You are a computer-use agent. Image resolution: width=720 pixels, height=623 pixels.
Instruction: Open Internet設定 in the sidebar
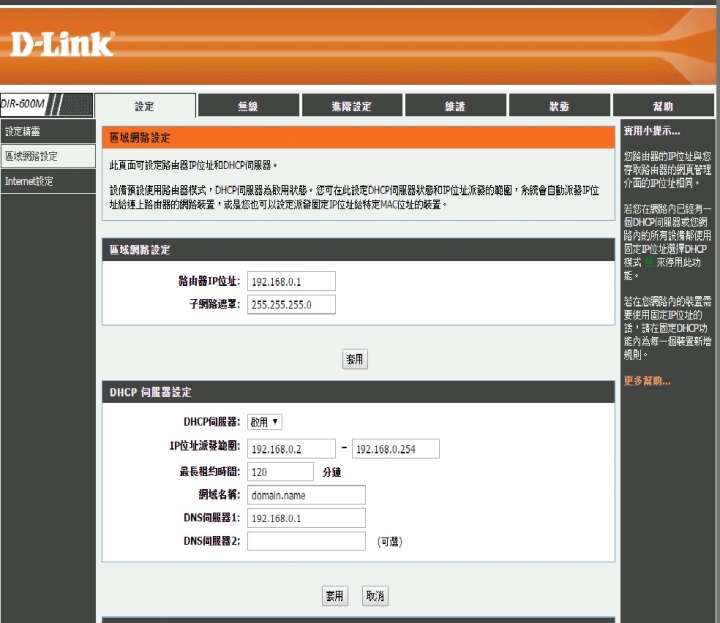(48, 181)
